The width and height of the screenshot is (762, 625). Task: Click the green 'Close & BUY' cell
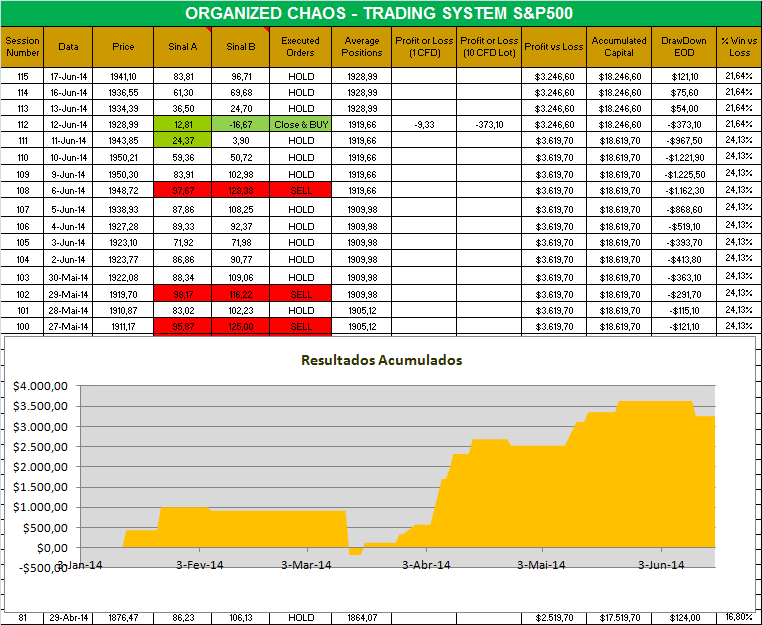pos(300,124)
